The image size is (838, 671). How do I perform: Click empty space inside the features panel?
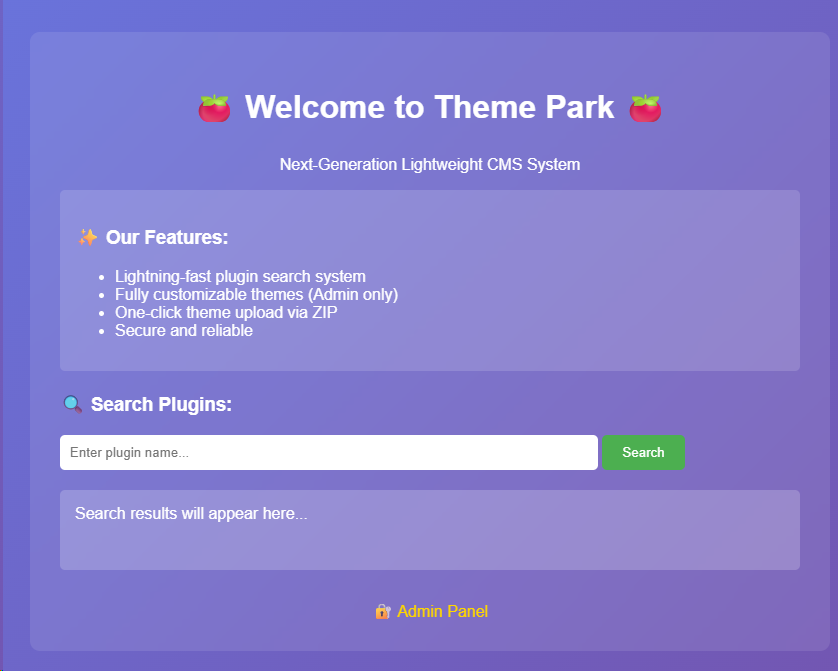pos(600,300)
